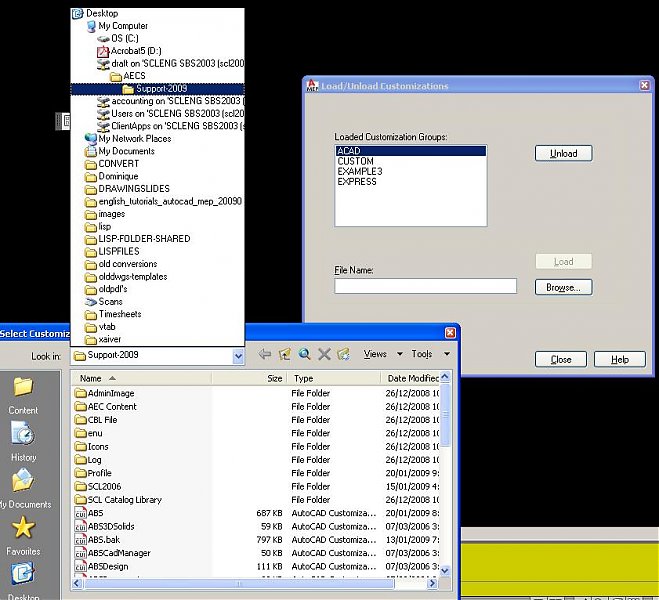Image resolution: width=659 pixels, height=600 pixels.
Task: Select the ABSDesign customization file
Action: [102, 566]
